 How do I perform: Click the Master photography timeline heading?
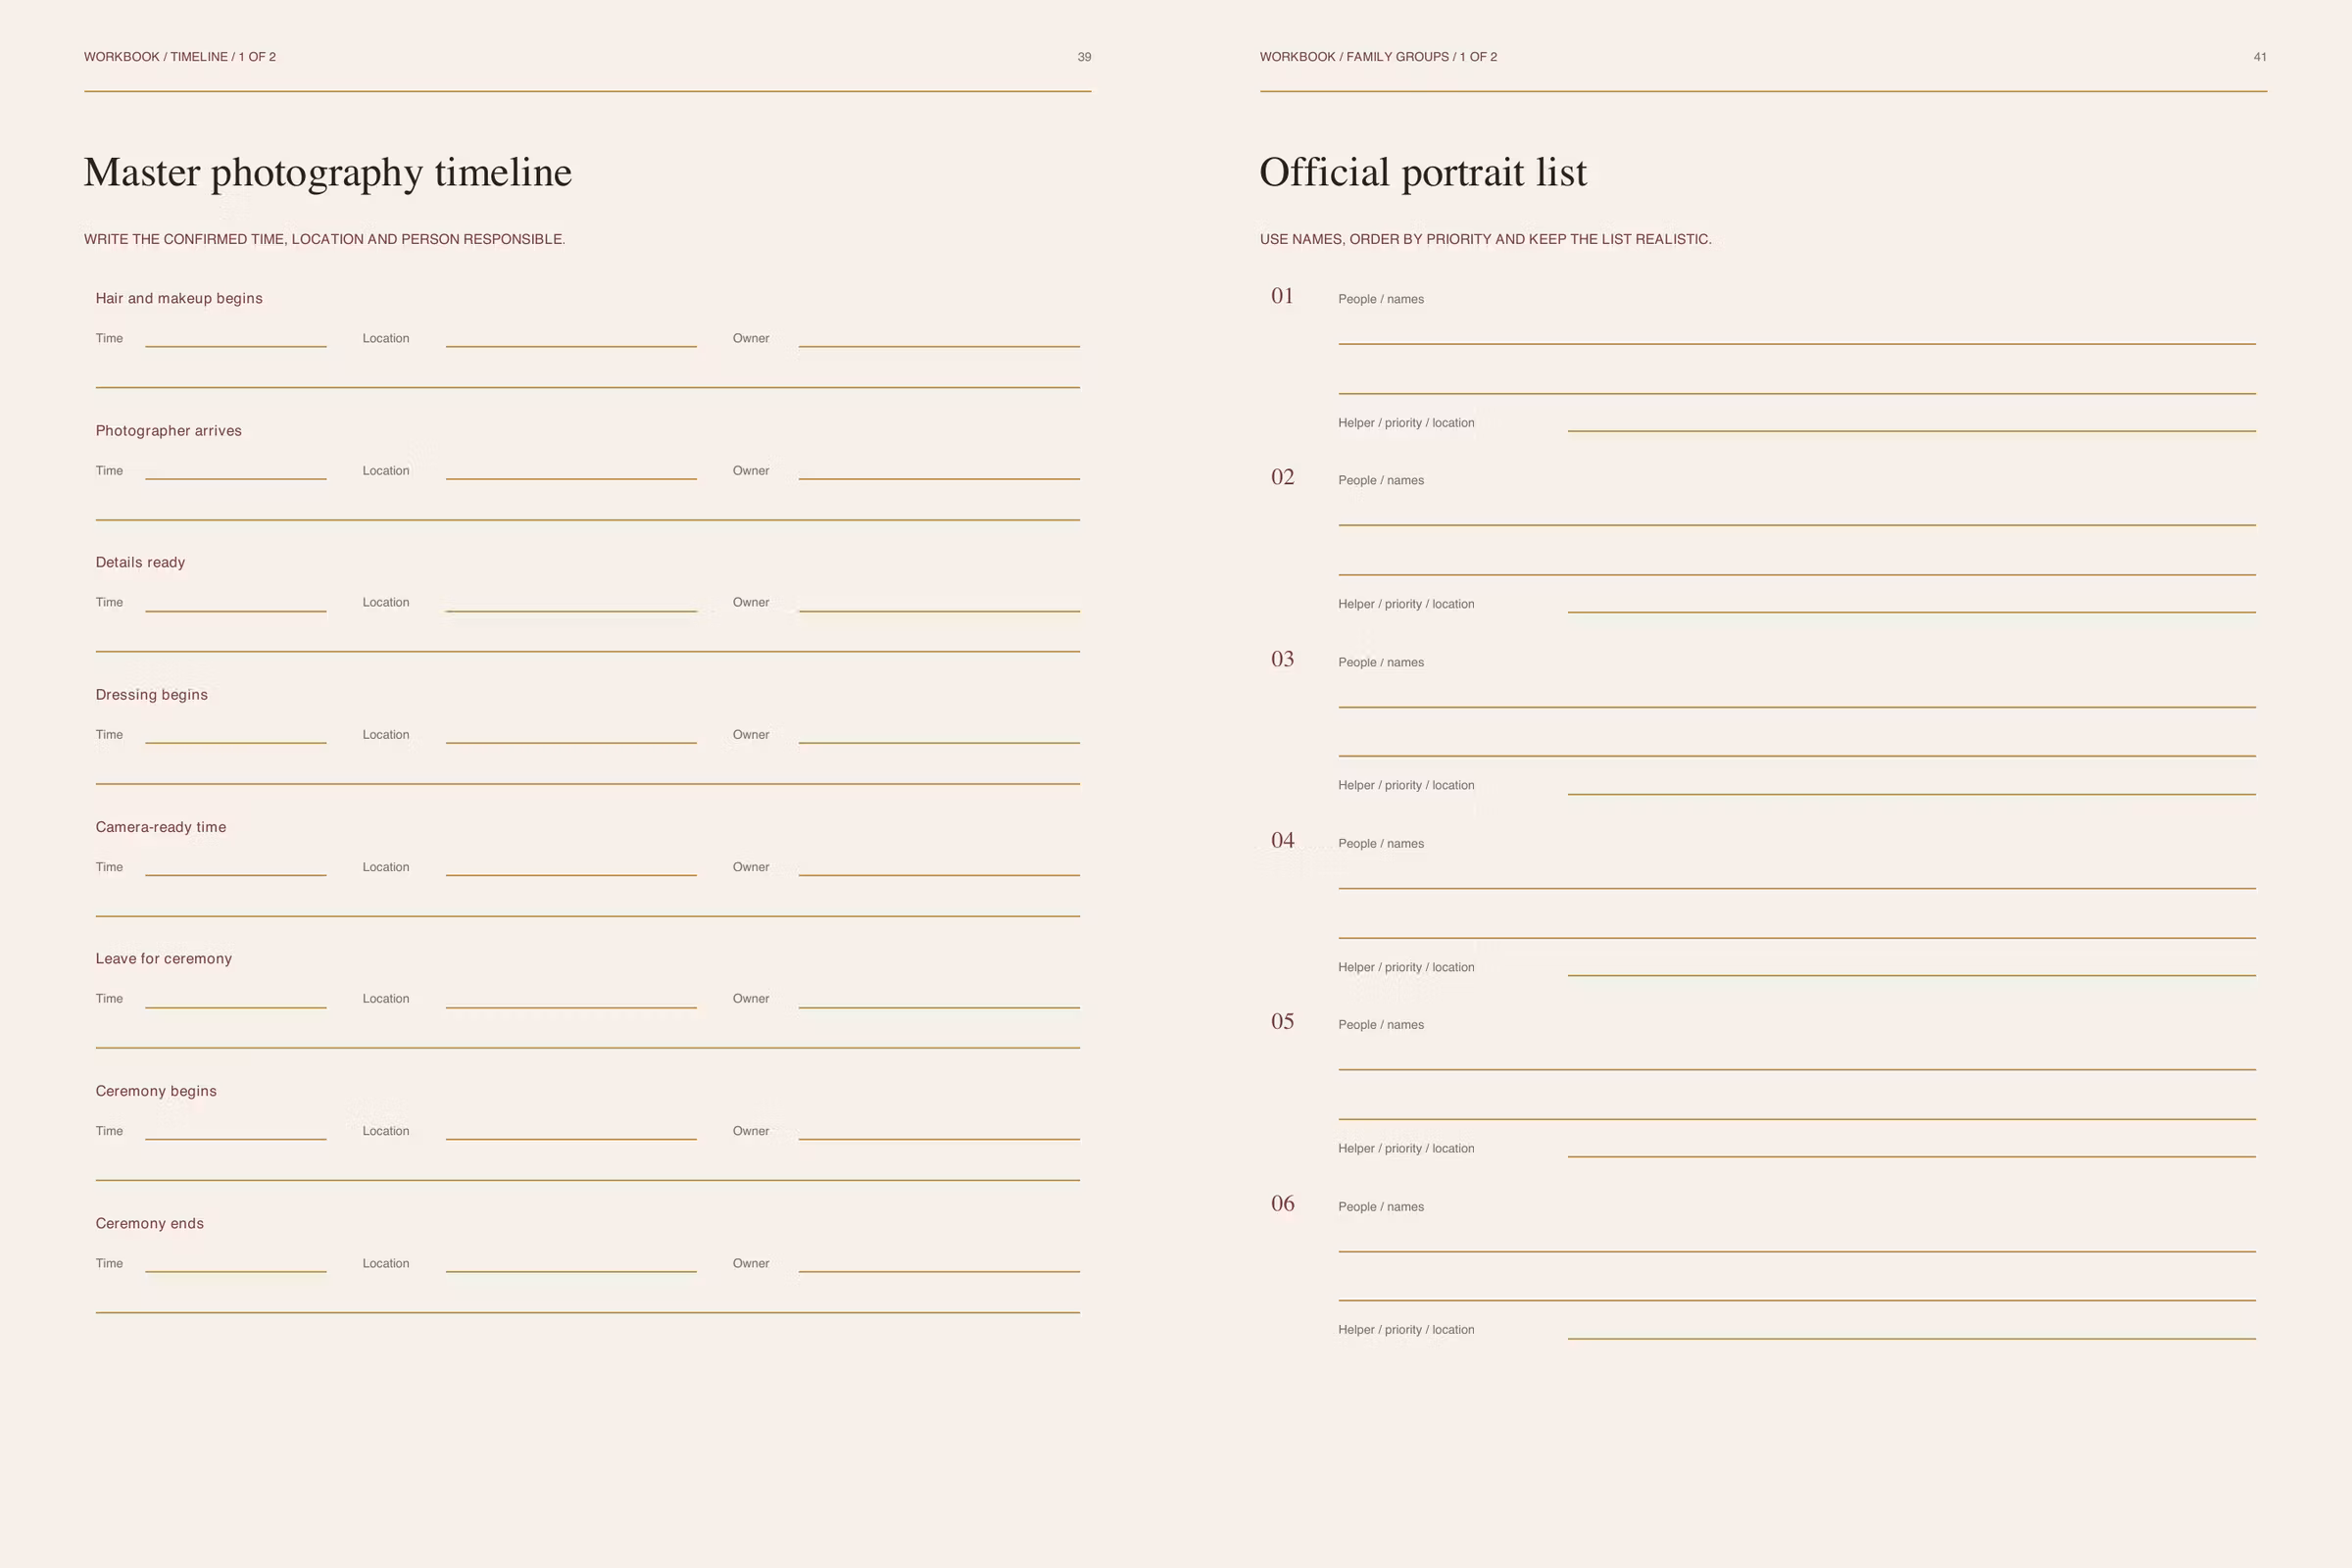pos(328,173)
